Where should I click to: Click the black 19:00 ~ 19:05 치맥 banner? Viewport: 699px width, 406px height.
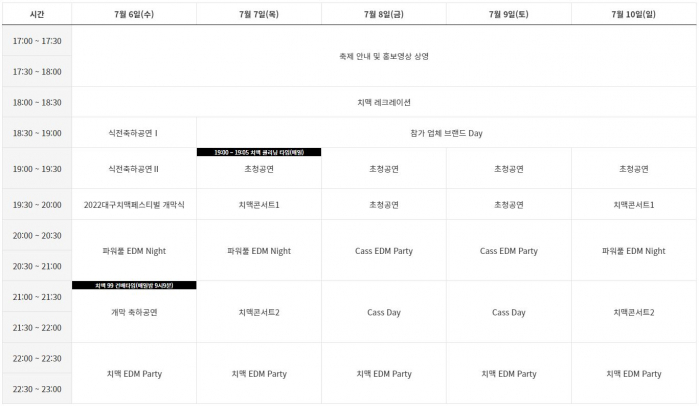coord(259,152)
